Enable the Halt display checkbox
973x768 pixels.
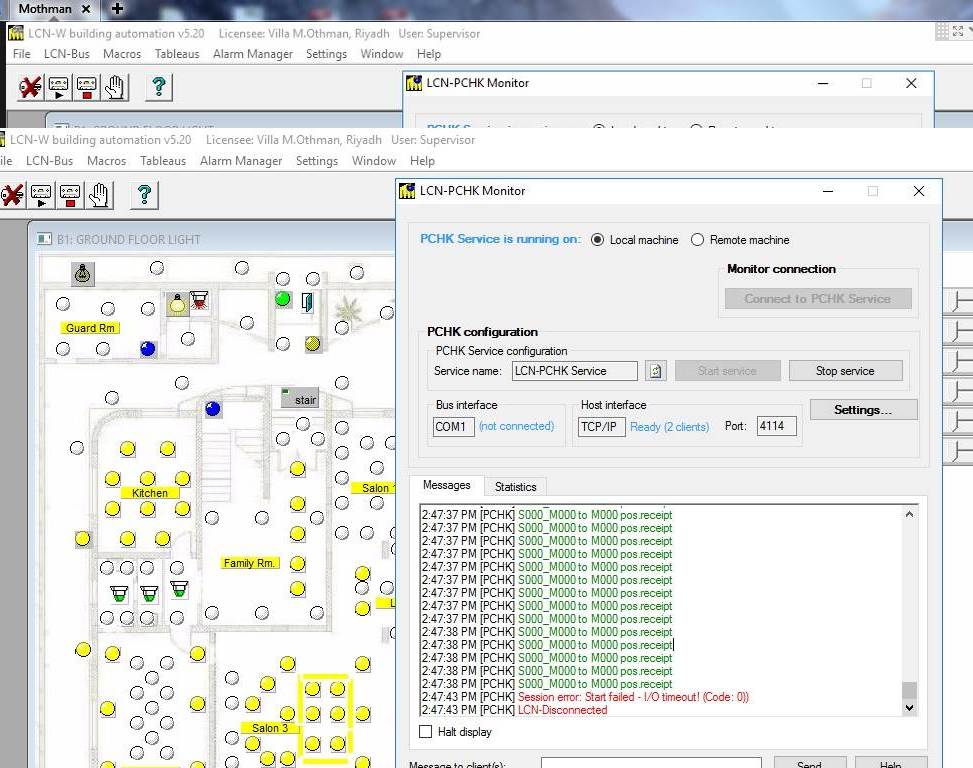point(426,732)
